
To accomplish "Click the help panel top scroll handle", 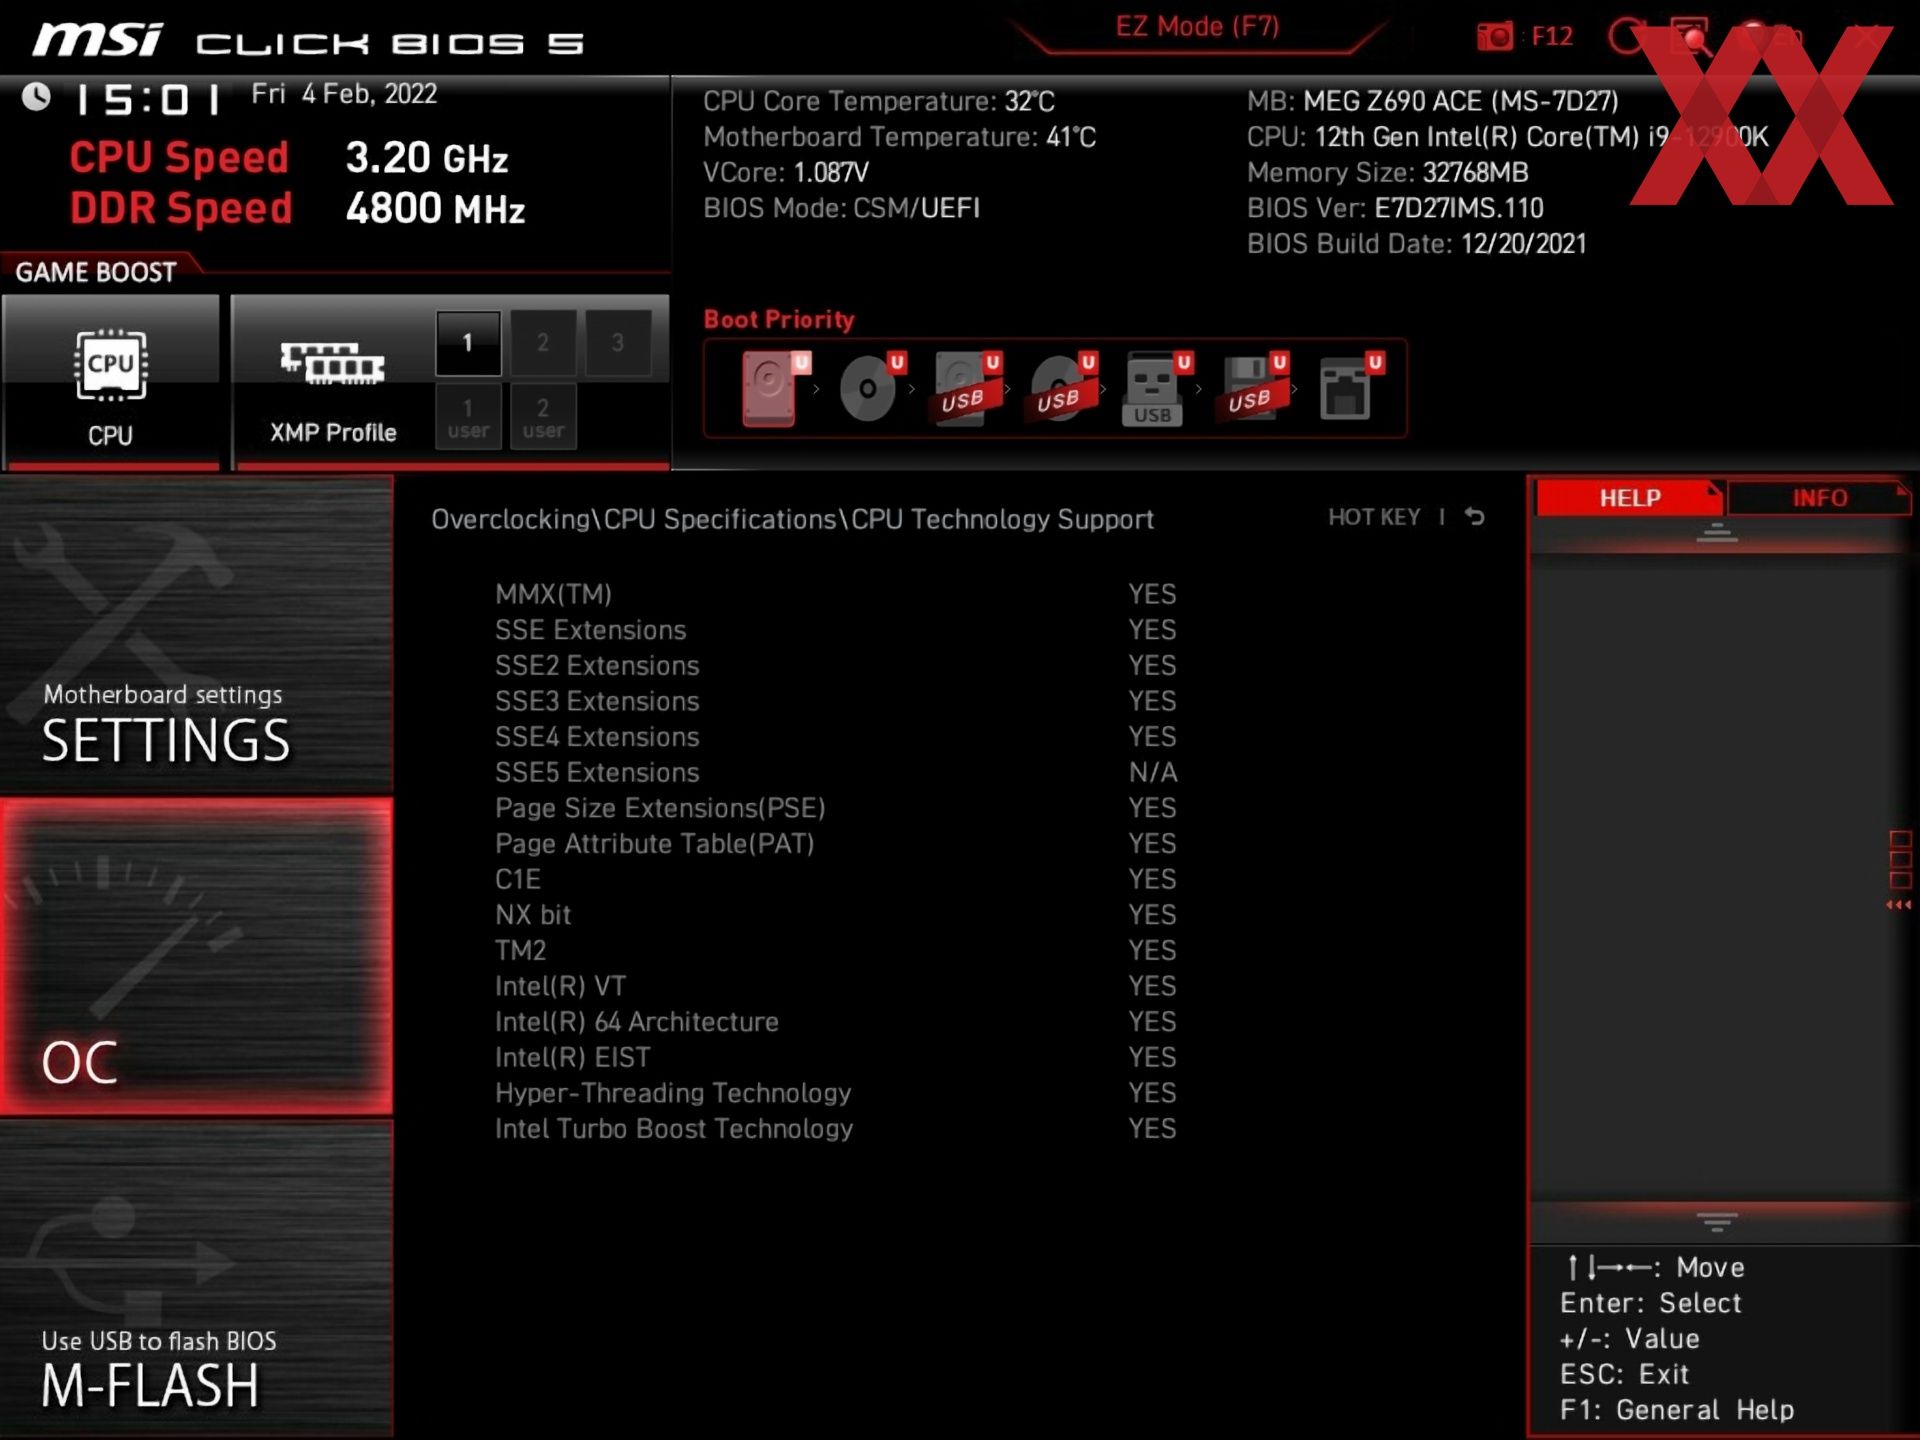I will tap(1717, 533).
